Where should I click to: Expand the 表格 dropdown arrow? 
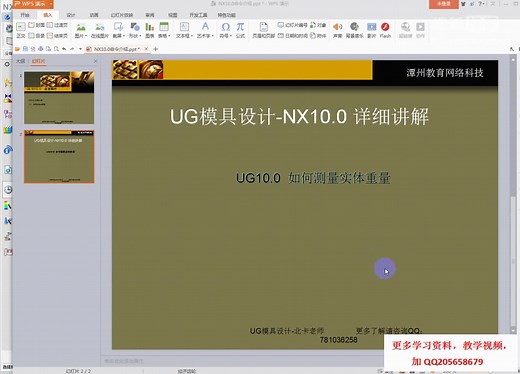point(169,36)
